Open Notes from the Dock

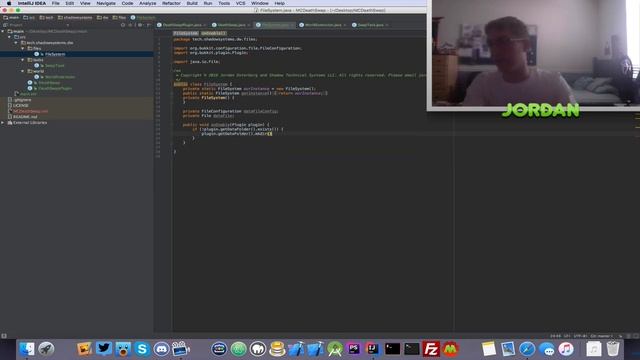click(x=489, y=349)
